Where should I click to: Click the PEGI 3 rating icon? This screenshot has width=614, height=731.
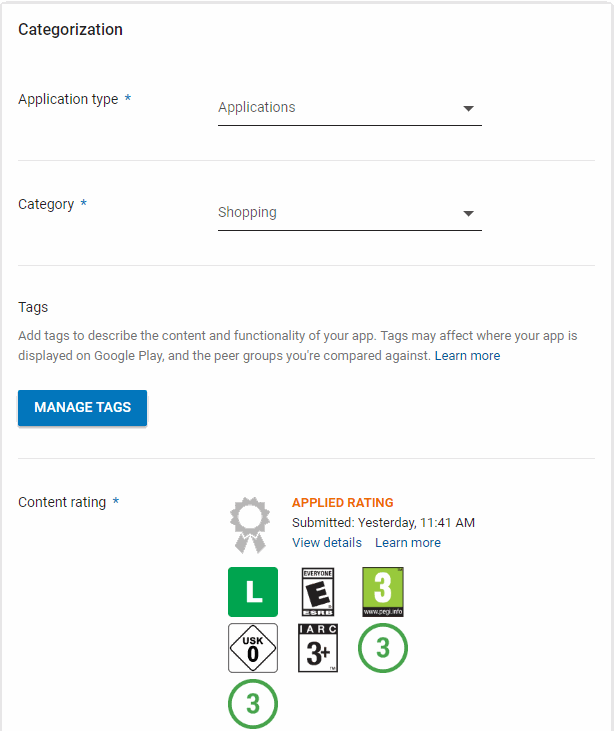click(x=382, y=592)
